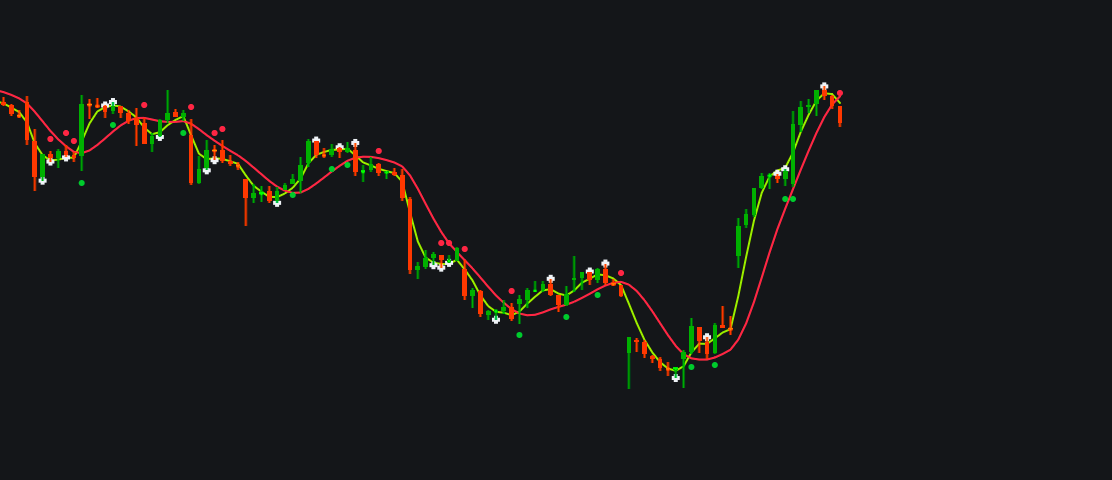Select the red candle with the long lower wick
The height and width of the screenshot is (480, 1112).
(x=245, y=201)
